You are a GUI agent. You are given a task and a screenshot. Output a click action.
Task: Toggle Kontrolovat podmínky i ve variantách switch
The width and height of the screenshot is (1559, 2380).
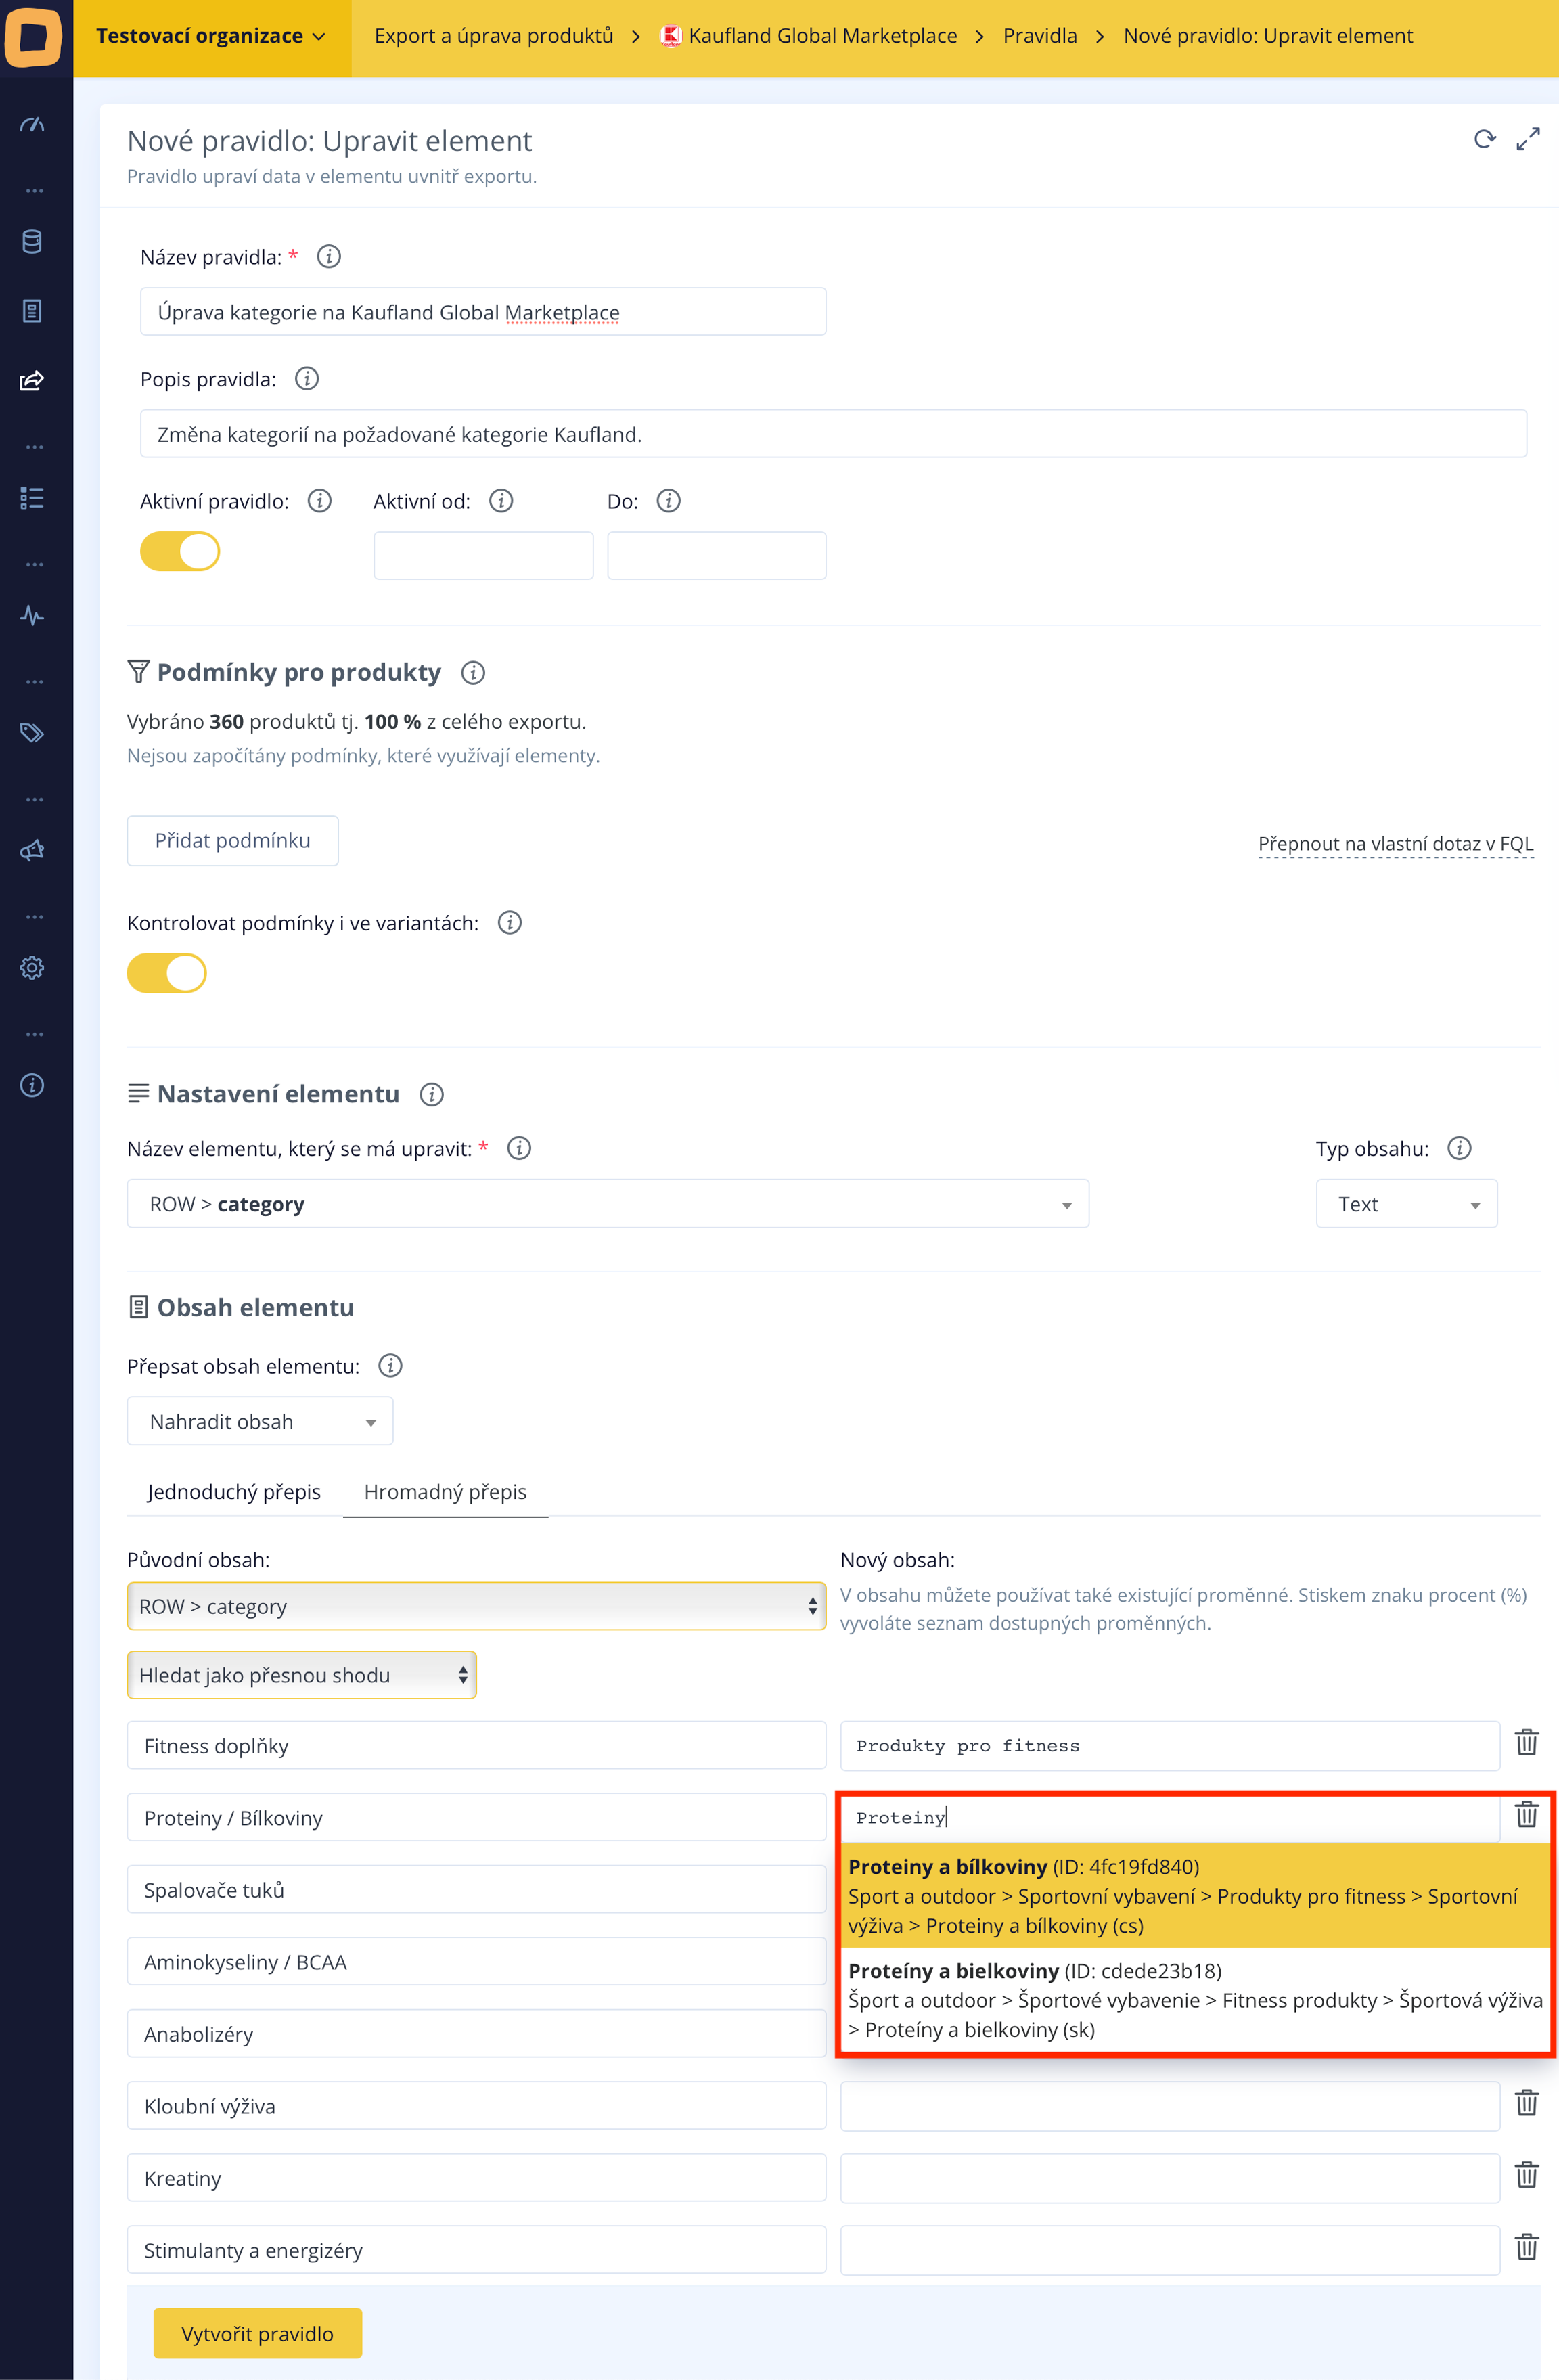click(x=167, y=973)
